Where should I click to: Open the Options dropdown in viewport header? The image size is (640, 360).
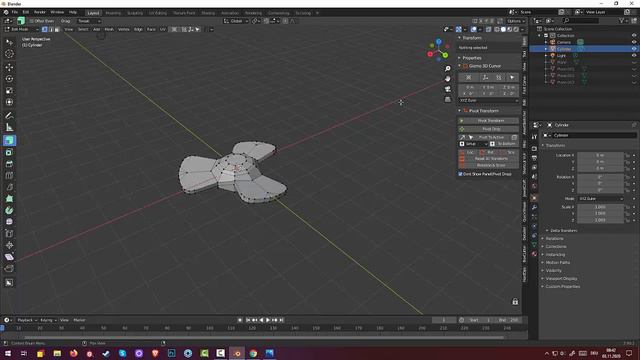pyautogui.click(x=516, y=21)
